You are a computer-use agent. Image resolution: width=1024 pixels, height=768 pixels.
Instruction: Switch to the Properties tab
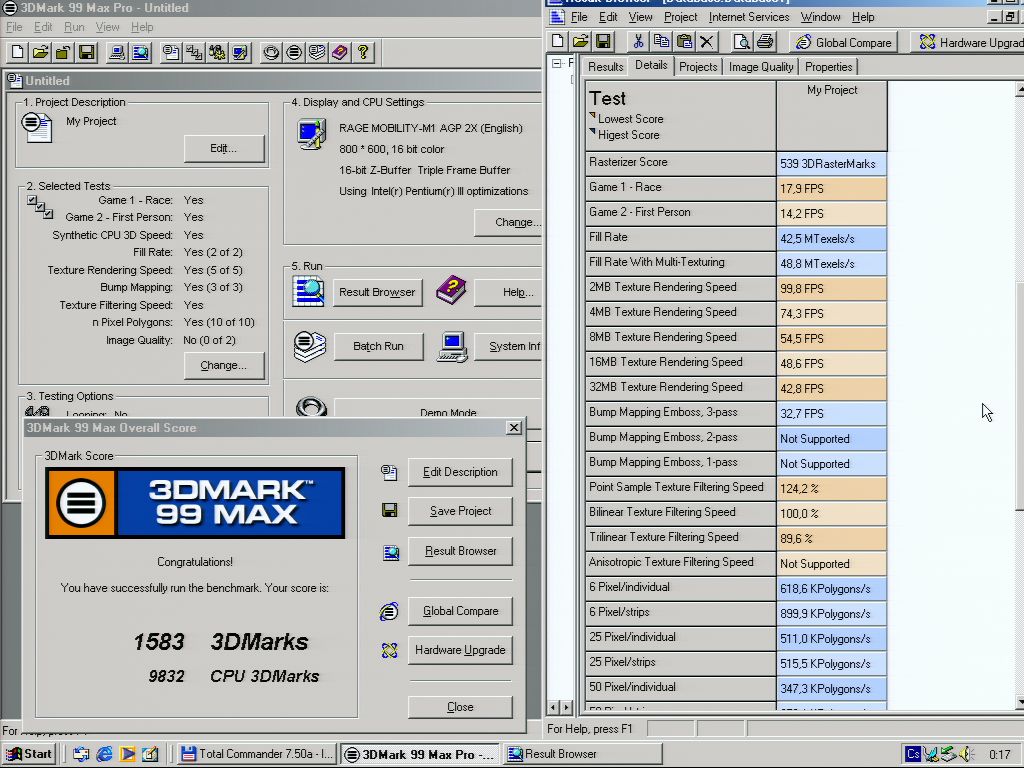[x=828, y=67]
